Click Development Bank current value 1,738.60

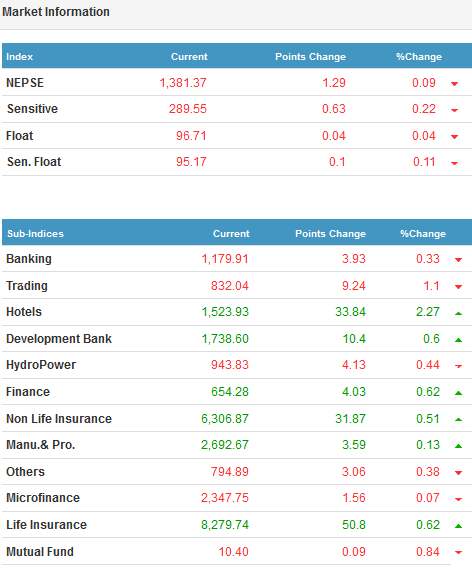point(225,339)
